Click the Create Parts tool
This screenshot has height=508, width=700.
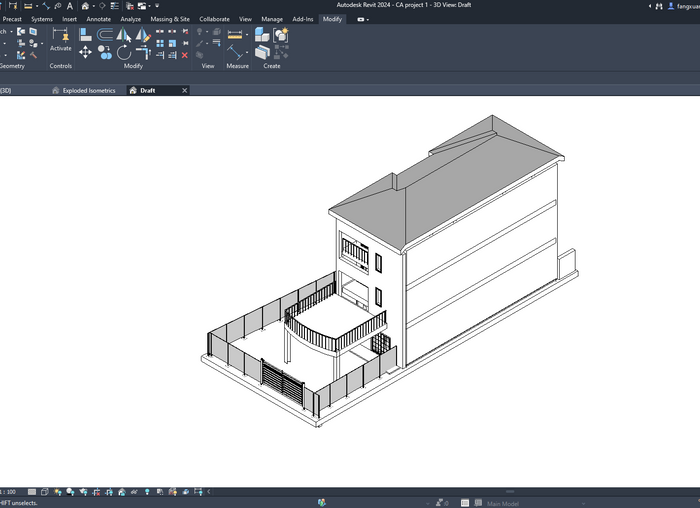[x=262, y=53]
